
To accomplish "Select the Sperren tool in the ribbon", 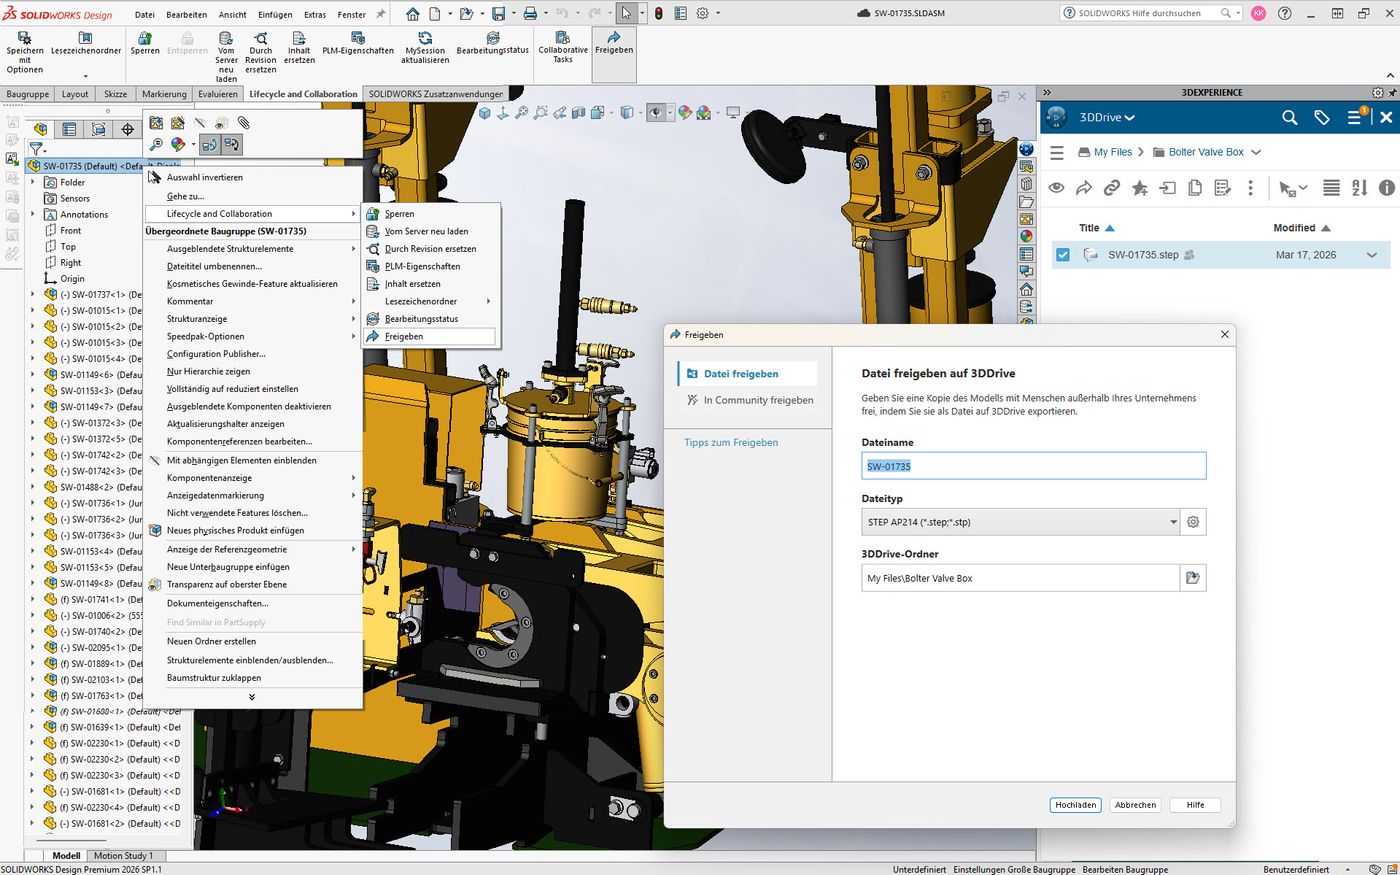I will [145, 46].
